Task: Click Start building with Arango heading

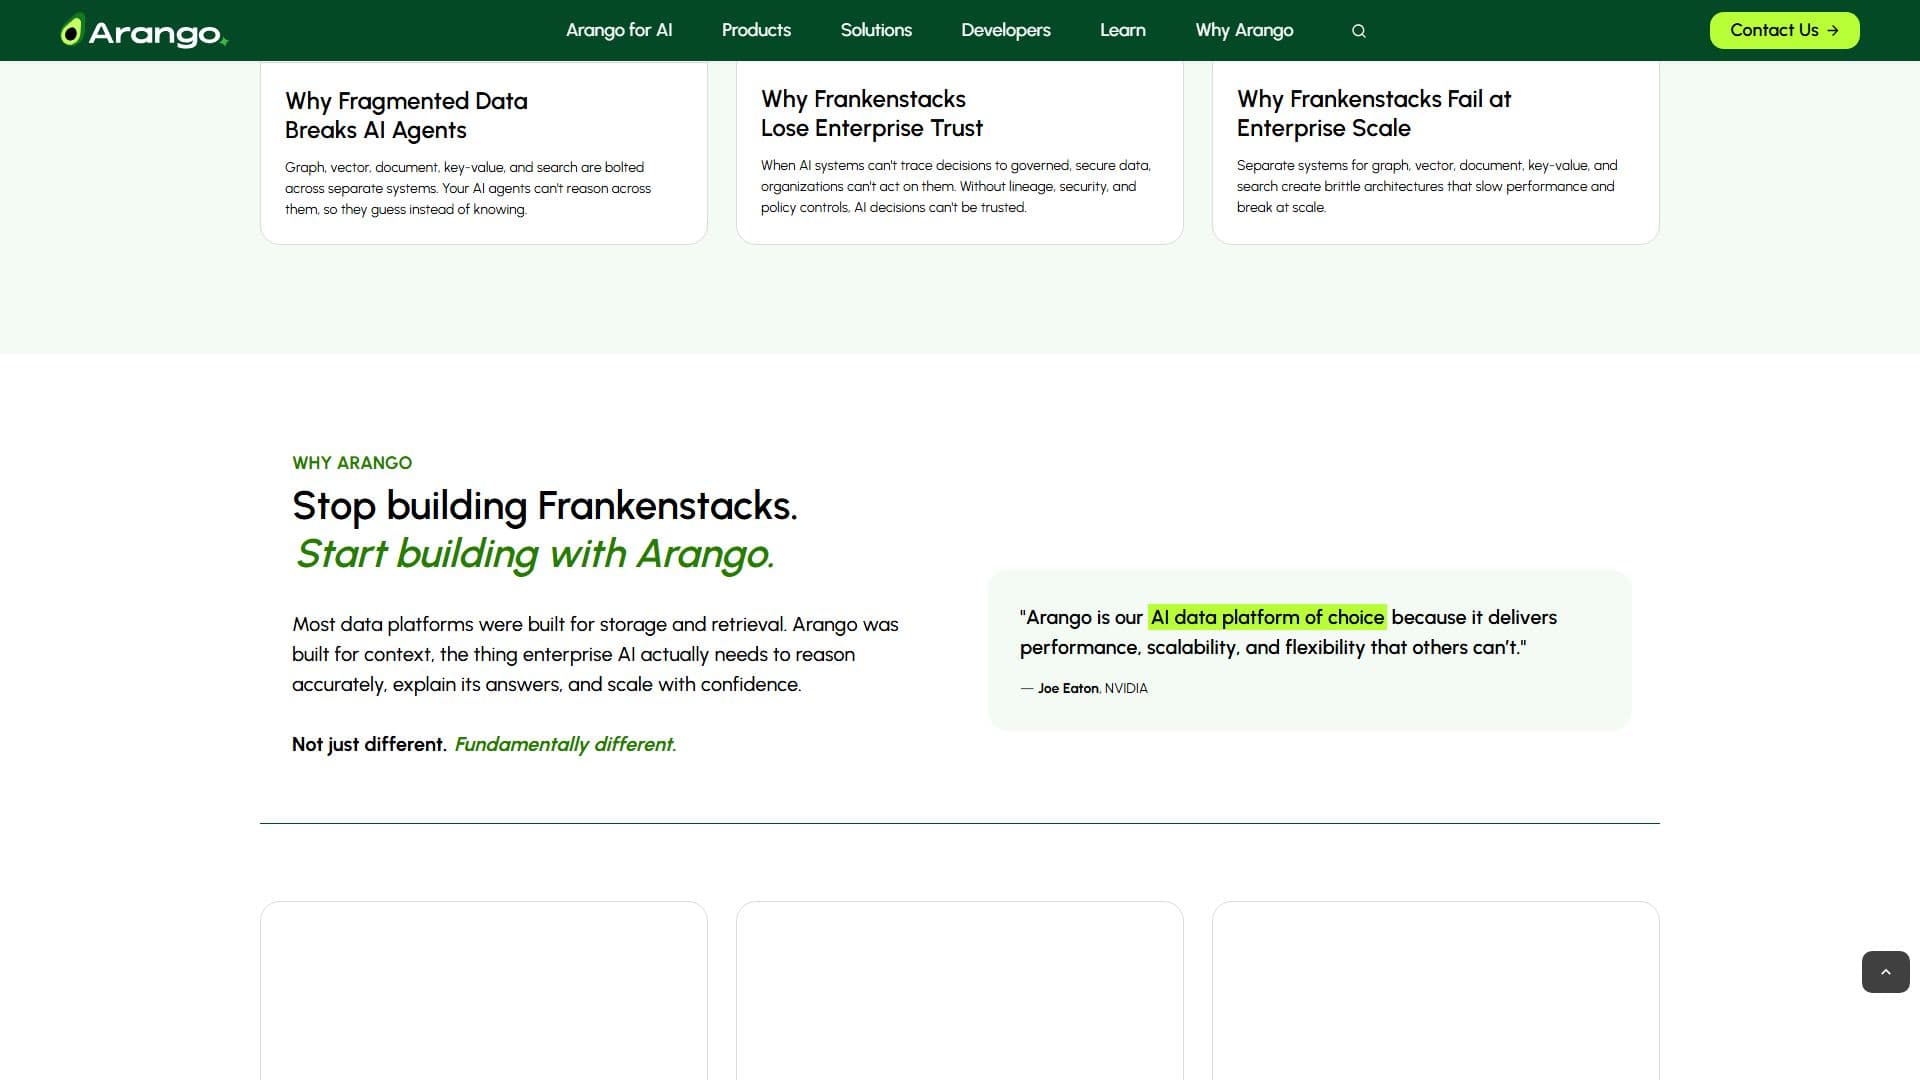Action: (535, 554)
